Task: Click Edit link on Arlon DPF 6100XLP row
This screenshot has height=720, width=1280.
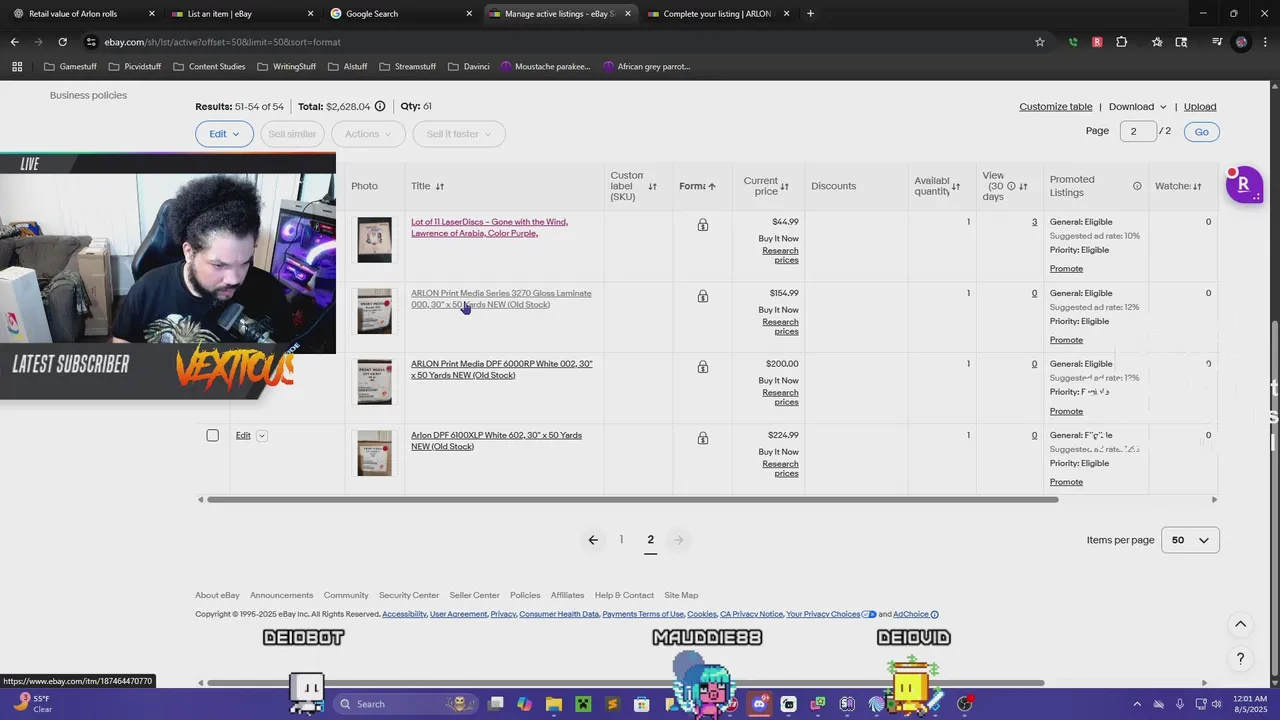Action: click(243, 436)
